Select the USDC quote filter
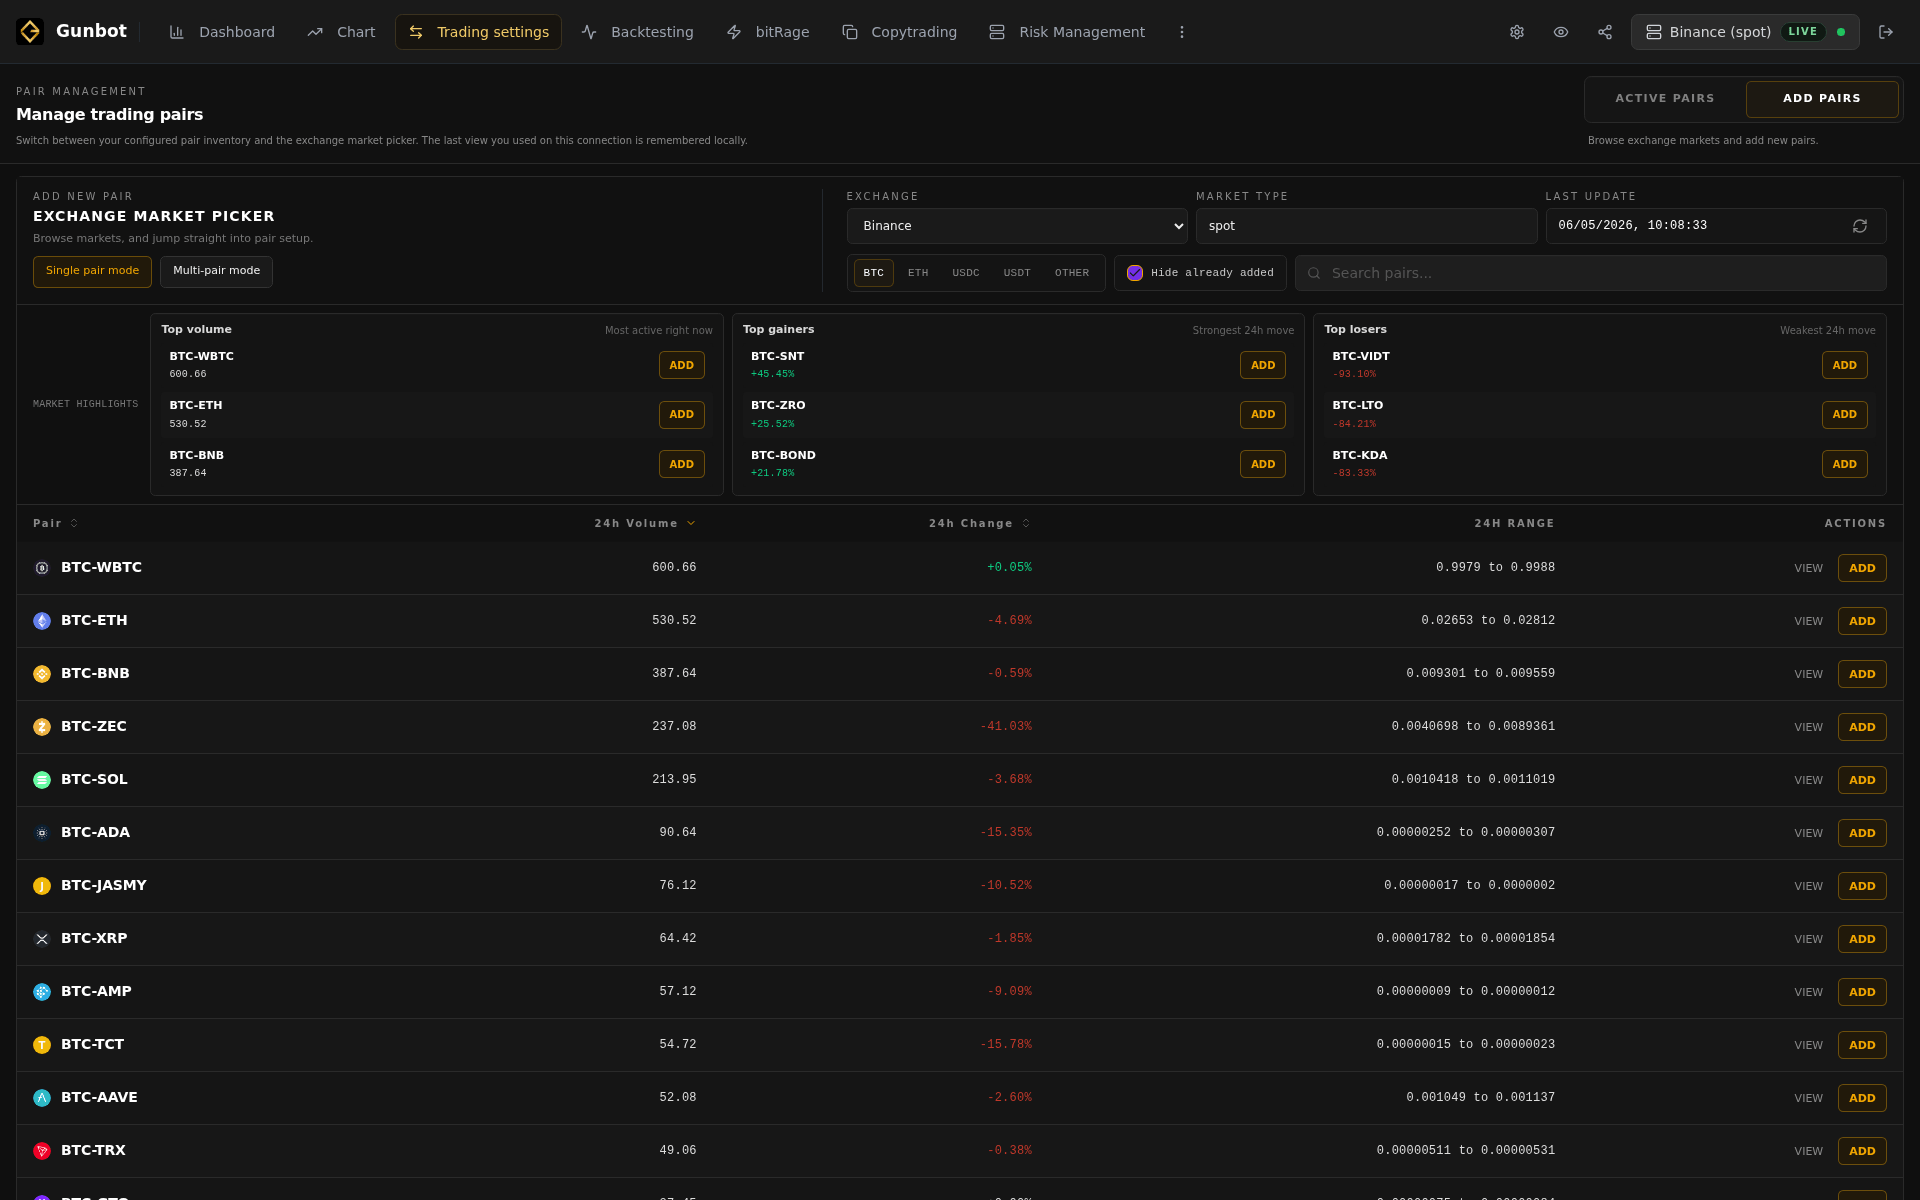This screenshot has height=1200, width=1920. 966,273
